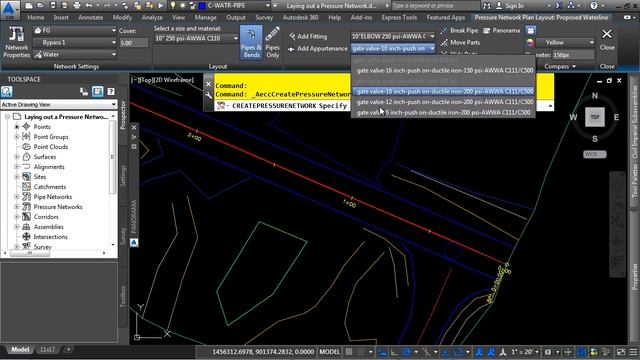This screenshot has width=640, height=360.
Task: Close the Pressure Network layout ribbon
Action: tap(607, 39)
